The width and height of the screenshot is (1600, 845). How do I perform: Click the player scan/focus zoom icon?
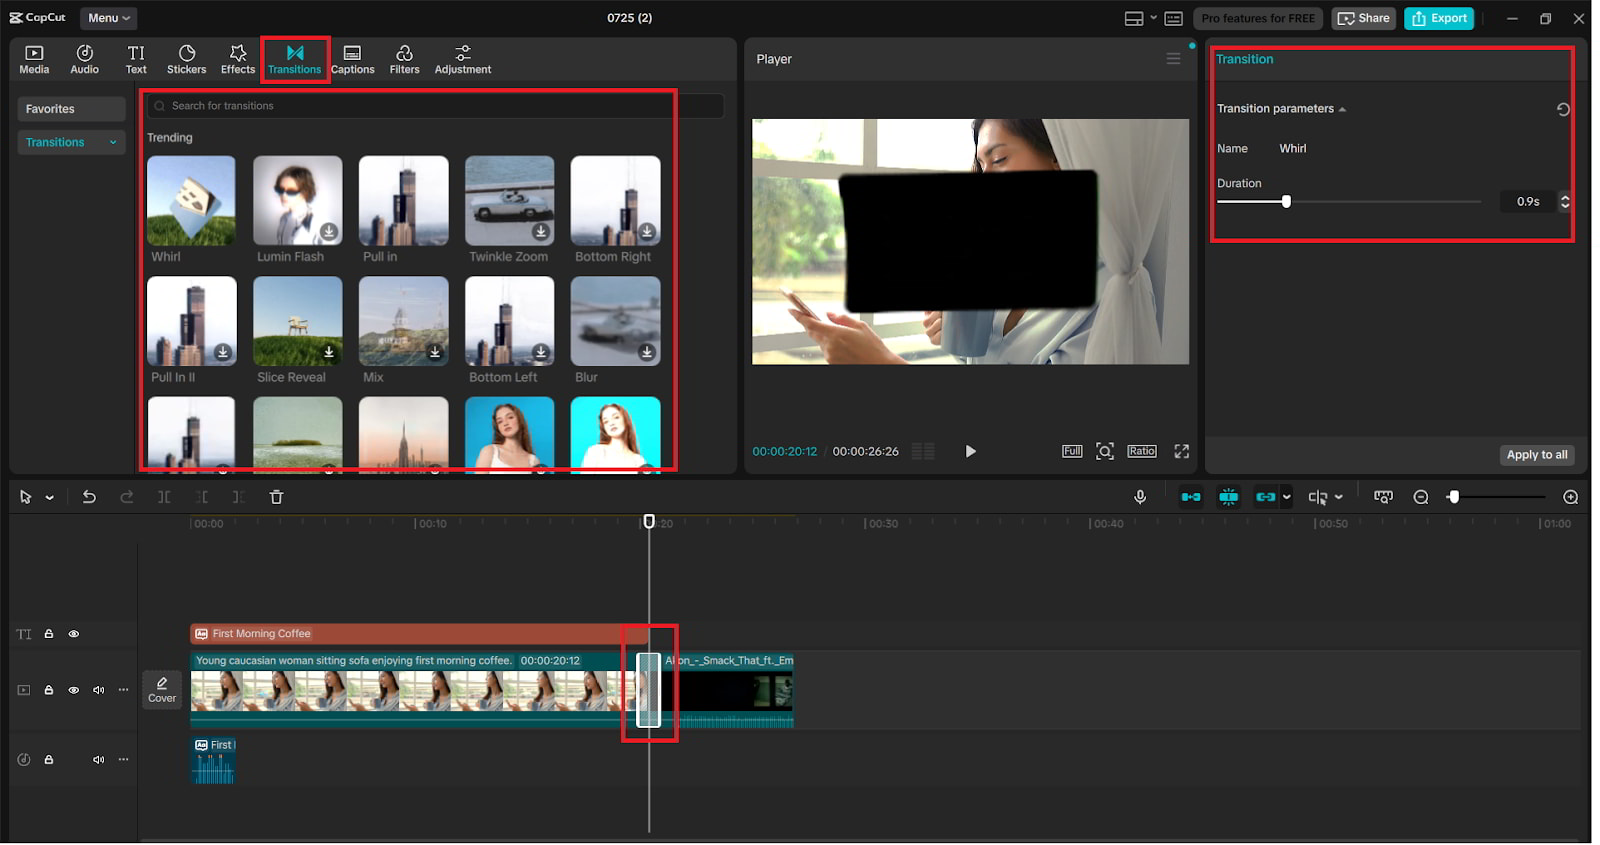(1105, 452)
